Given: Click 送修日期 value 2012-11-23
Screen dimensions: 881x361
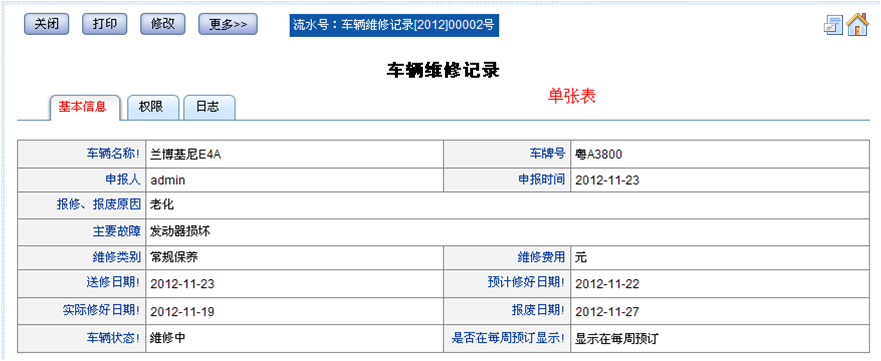Looking at the screenshot, I should (x=182, y=284).
